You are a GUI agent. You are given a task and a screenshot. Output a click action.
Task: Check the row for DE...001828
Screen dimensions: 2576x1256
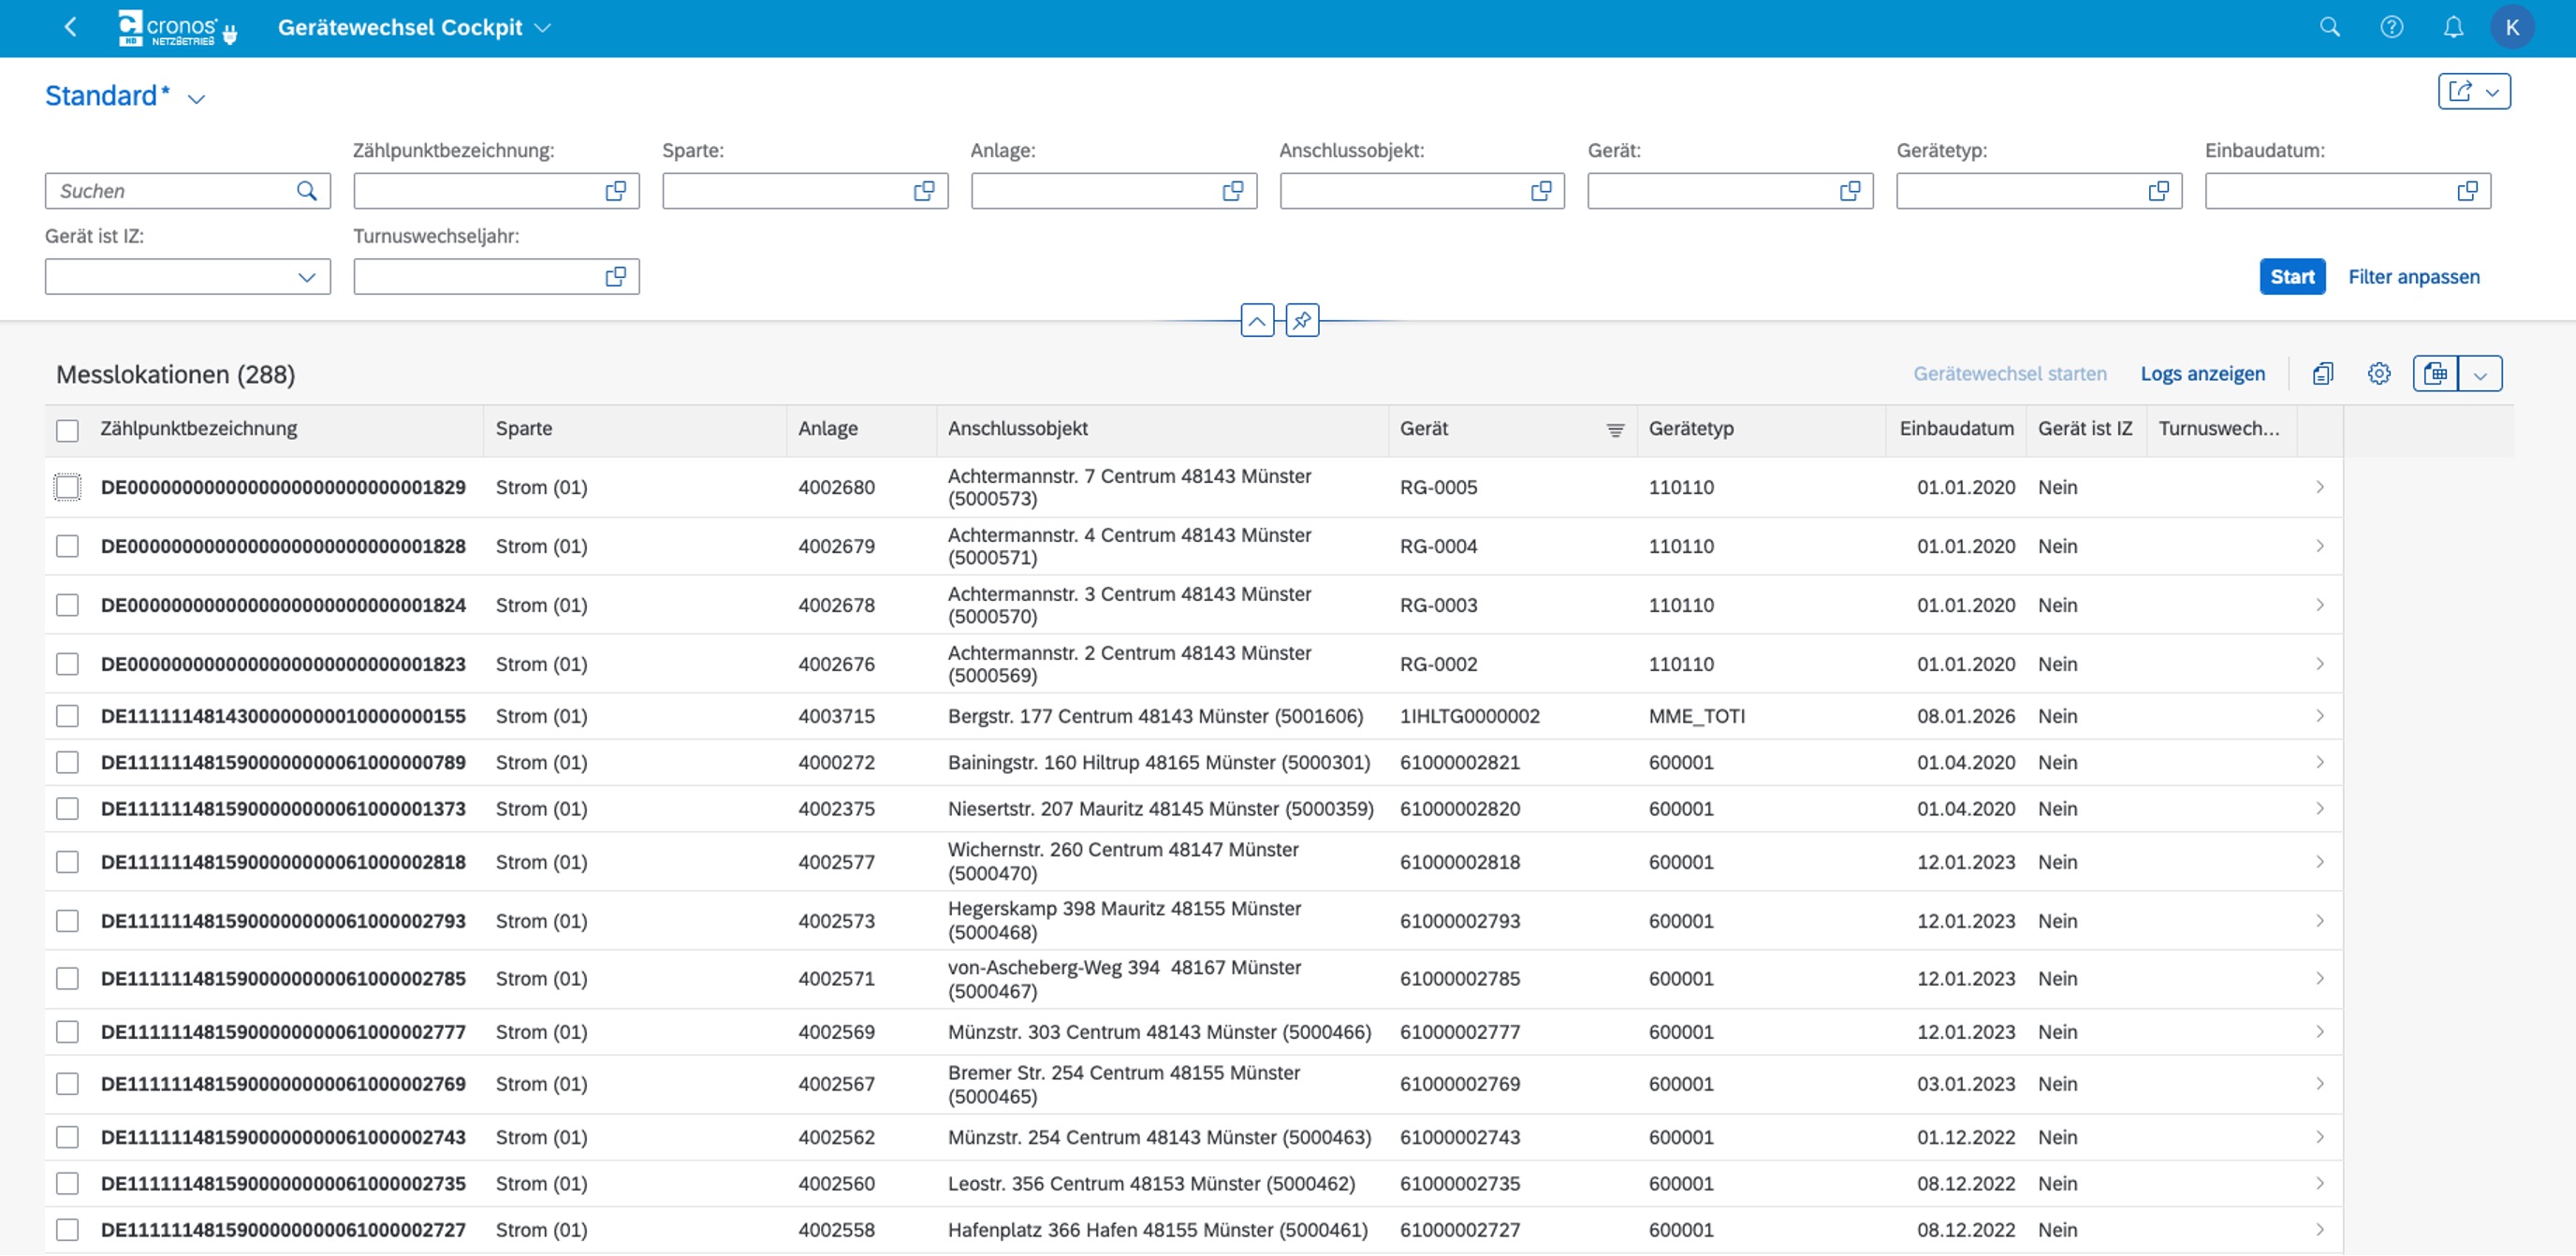[67, 546]
